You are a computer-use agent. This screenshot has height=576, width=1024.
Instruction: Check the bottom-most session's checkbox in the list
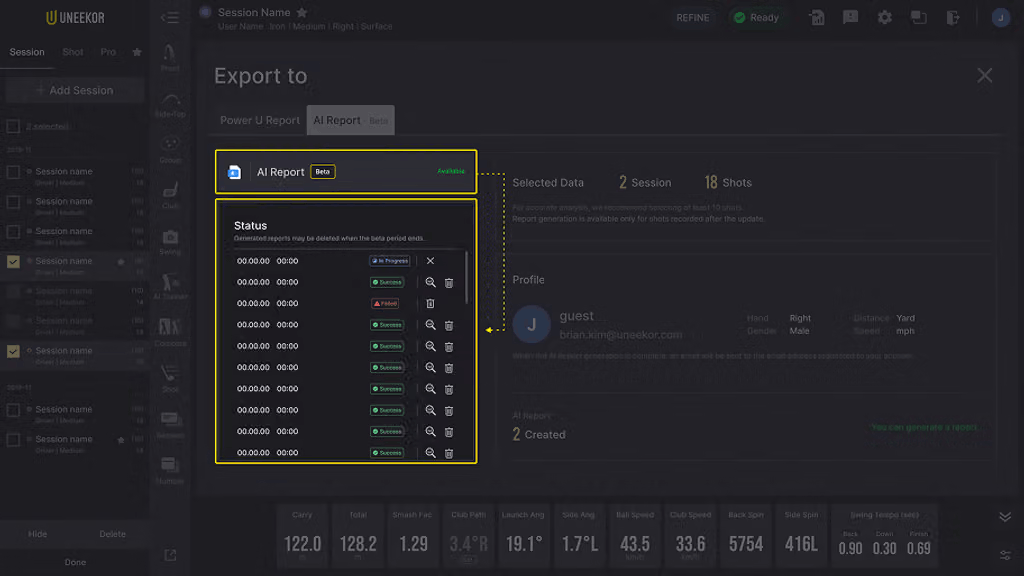pyautogui.click(x=13, y=440)
